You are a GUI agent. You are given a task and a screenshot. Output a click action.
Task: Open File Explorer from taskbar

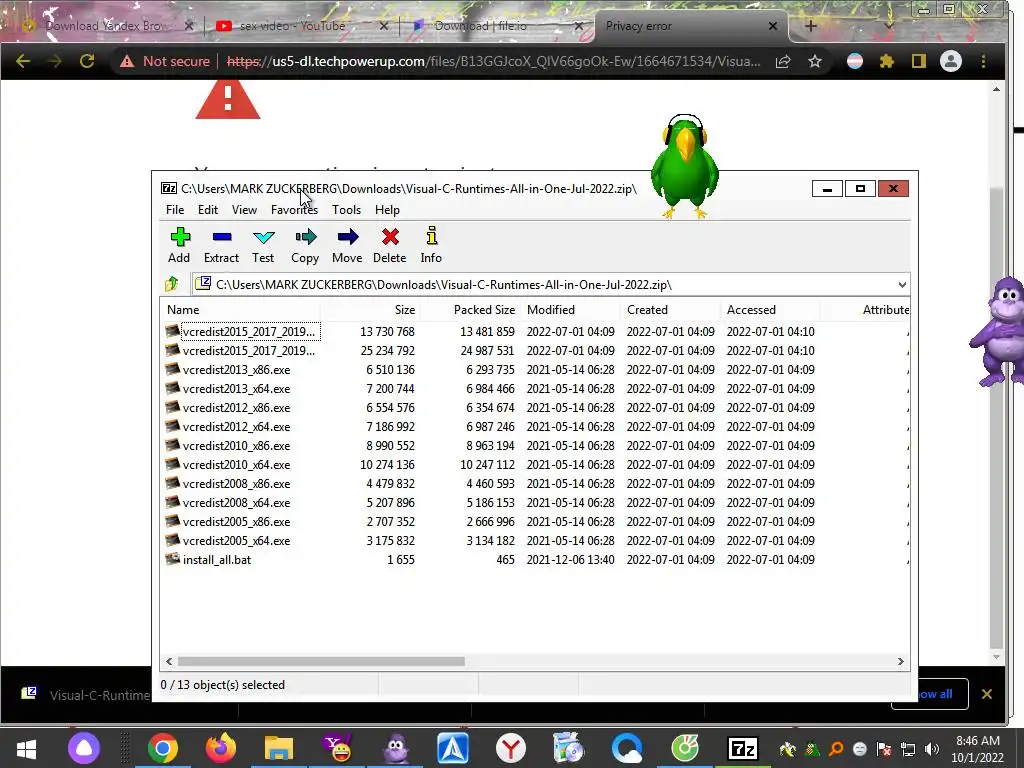tap(279, 748)
